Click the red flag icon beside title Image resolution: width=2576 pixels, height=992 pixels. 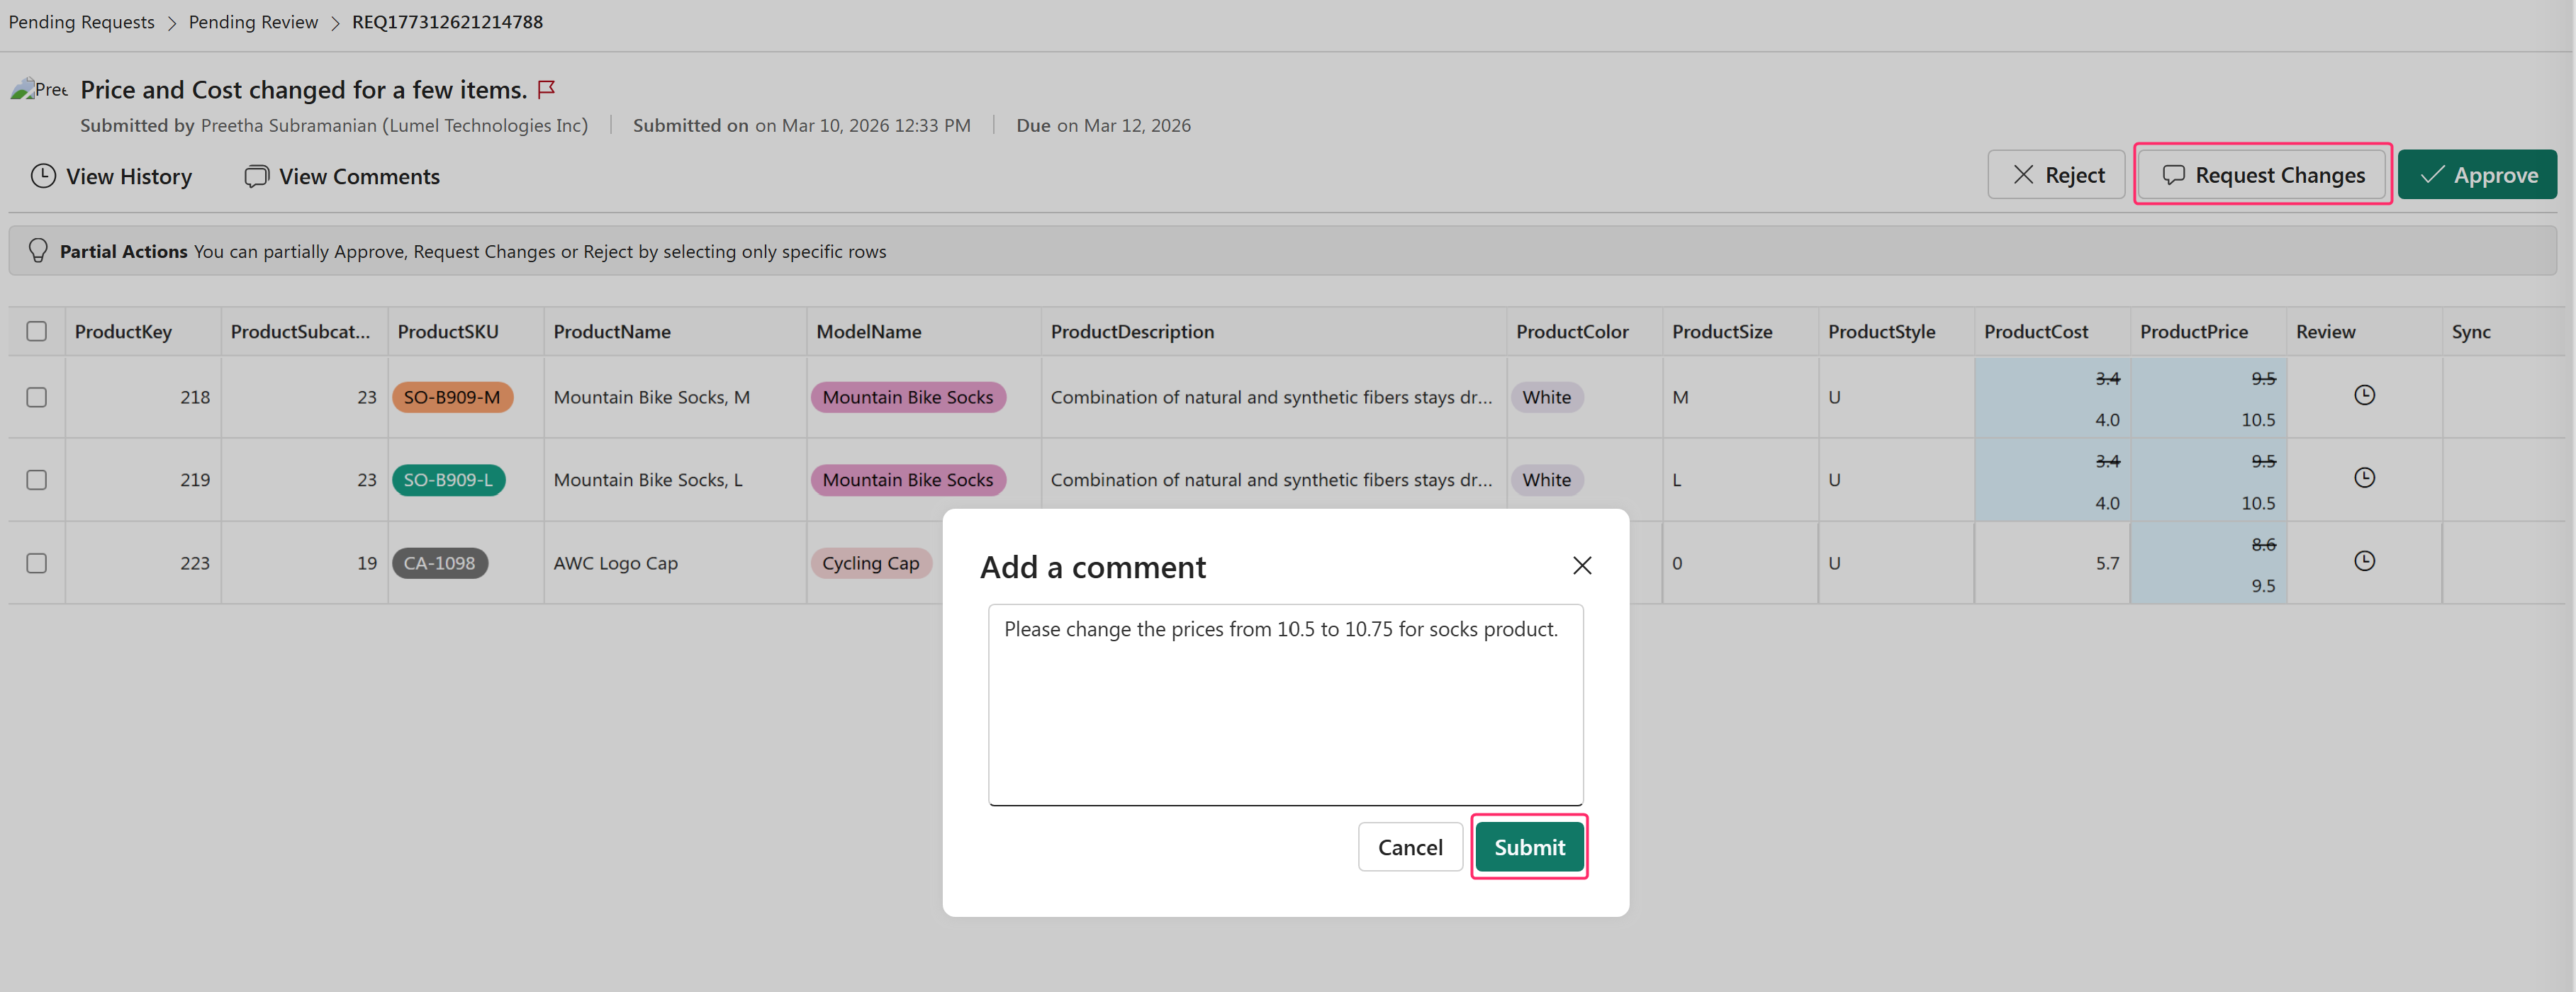point(546,89)
